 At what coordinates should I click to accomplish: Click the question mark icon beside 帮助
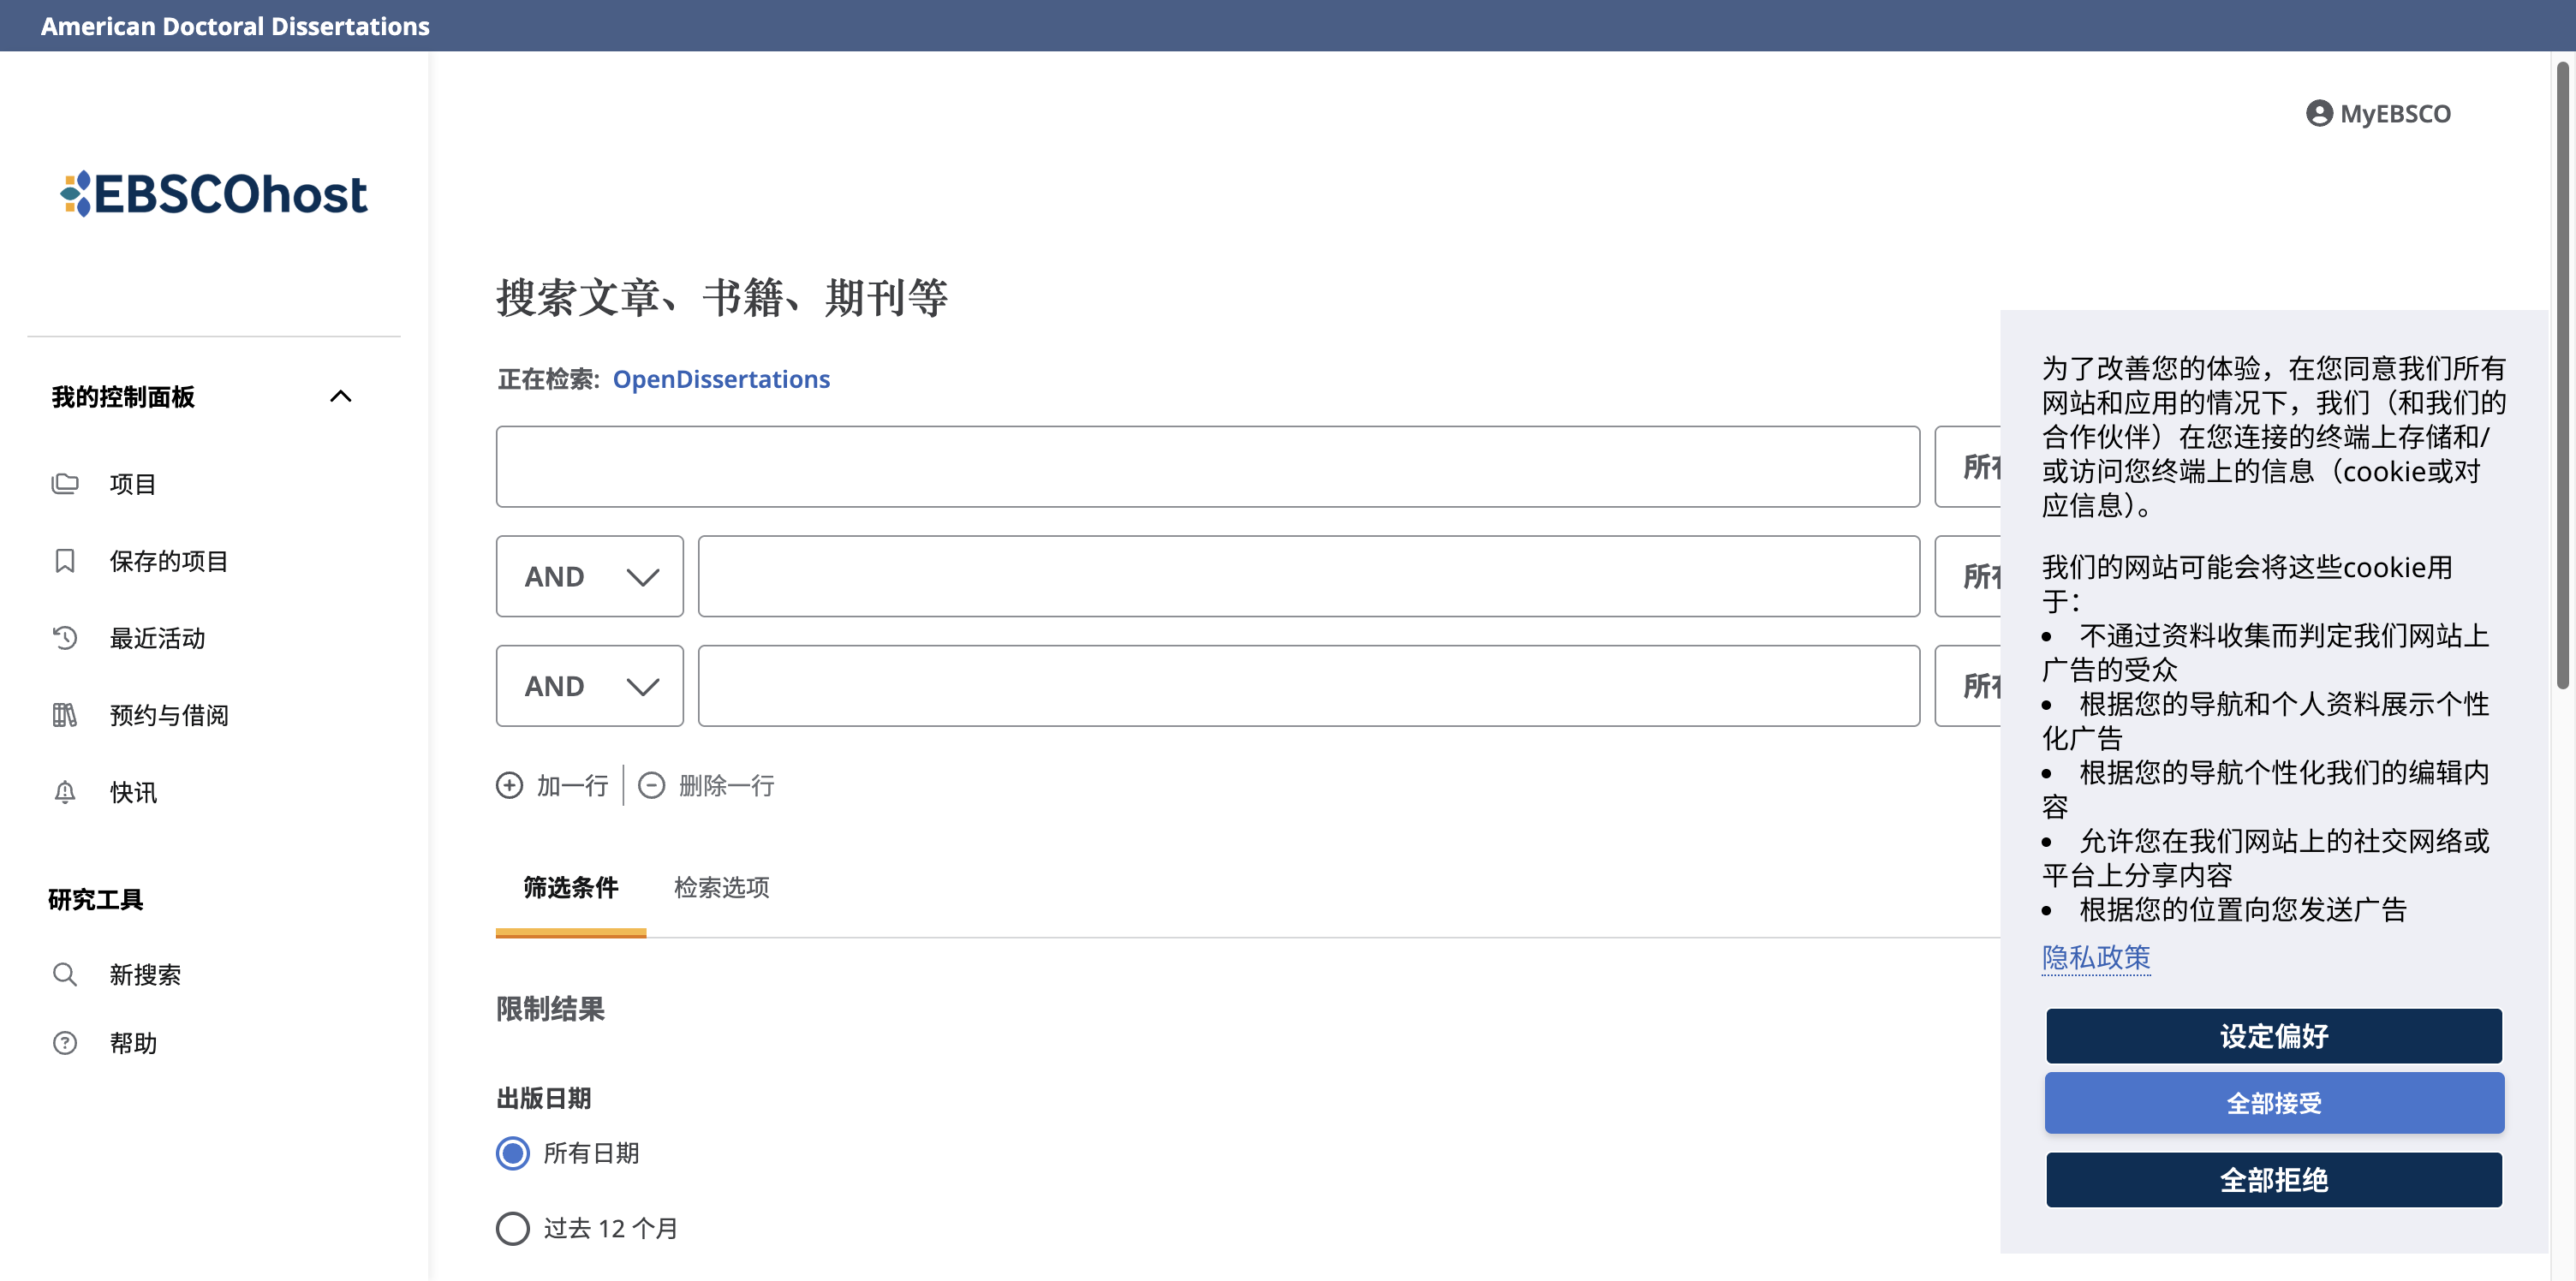[65, 1043]
